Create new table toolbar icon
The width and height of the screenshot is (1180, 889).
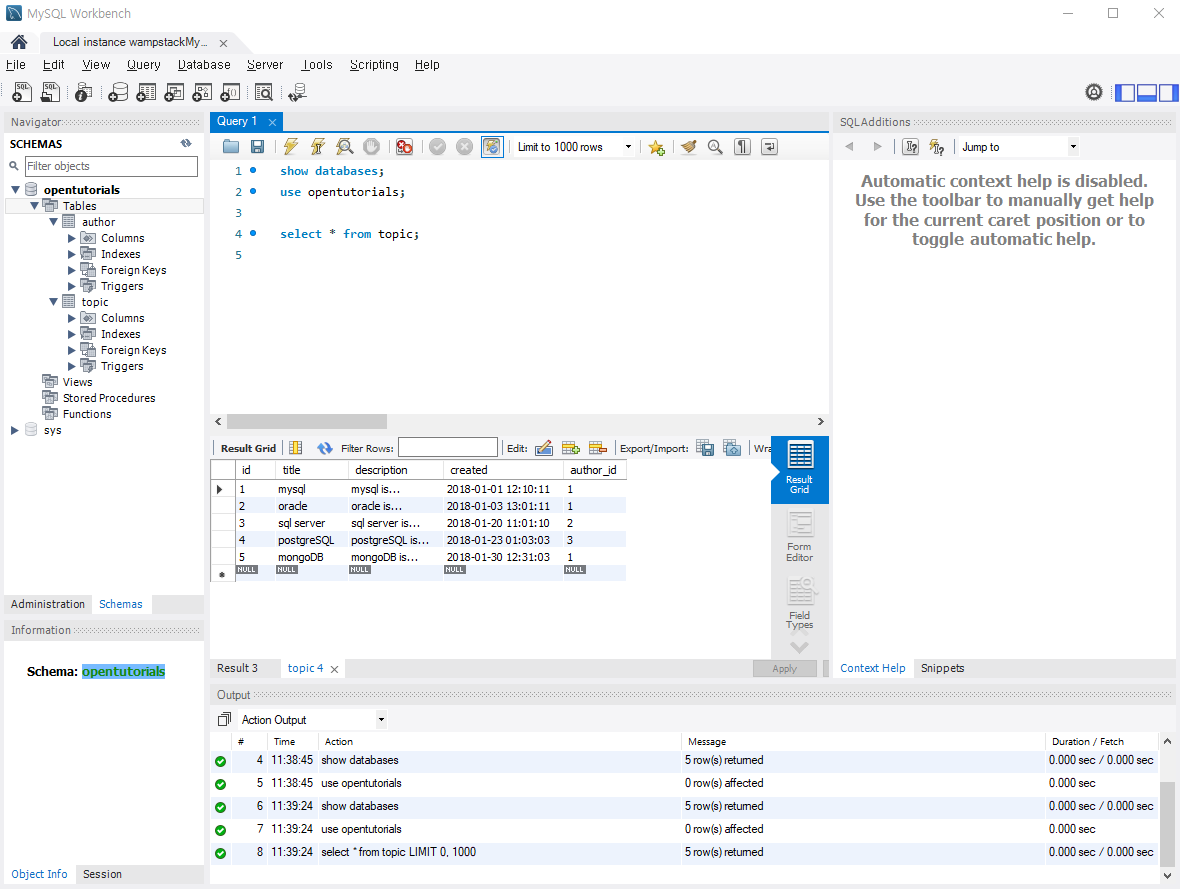[x=146, y=92]
